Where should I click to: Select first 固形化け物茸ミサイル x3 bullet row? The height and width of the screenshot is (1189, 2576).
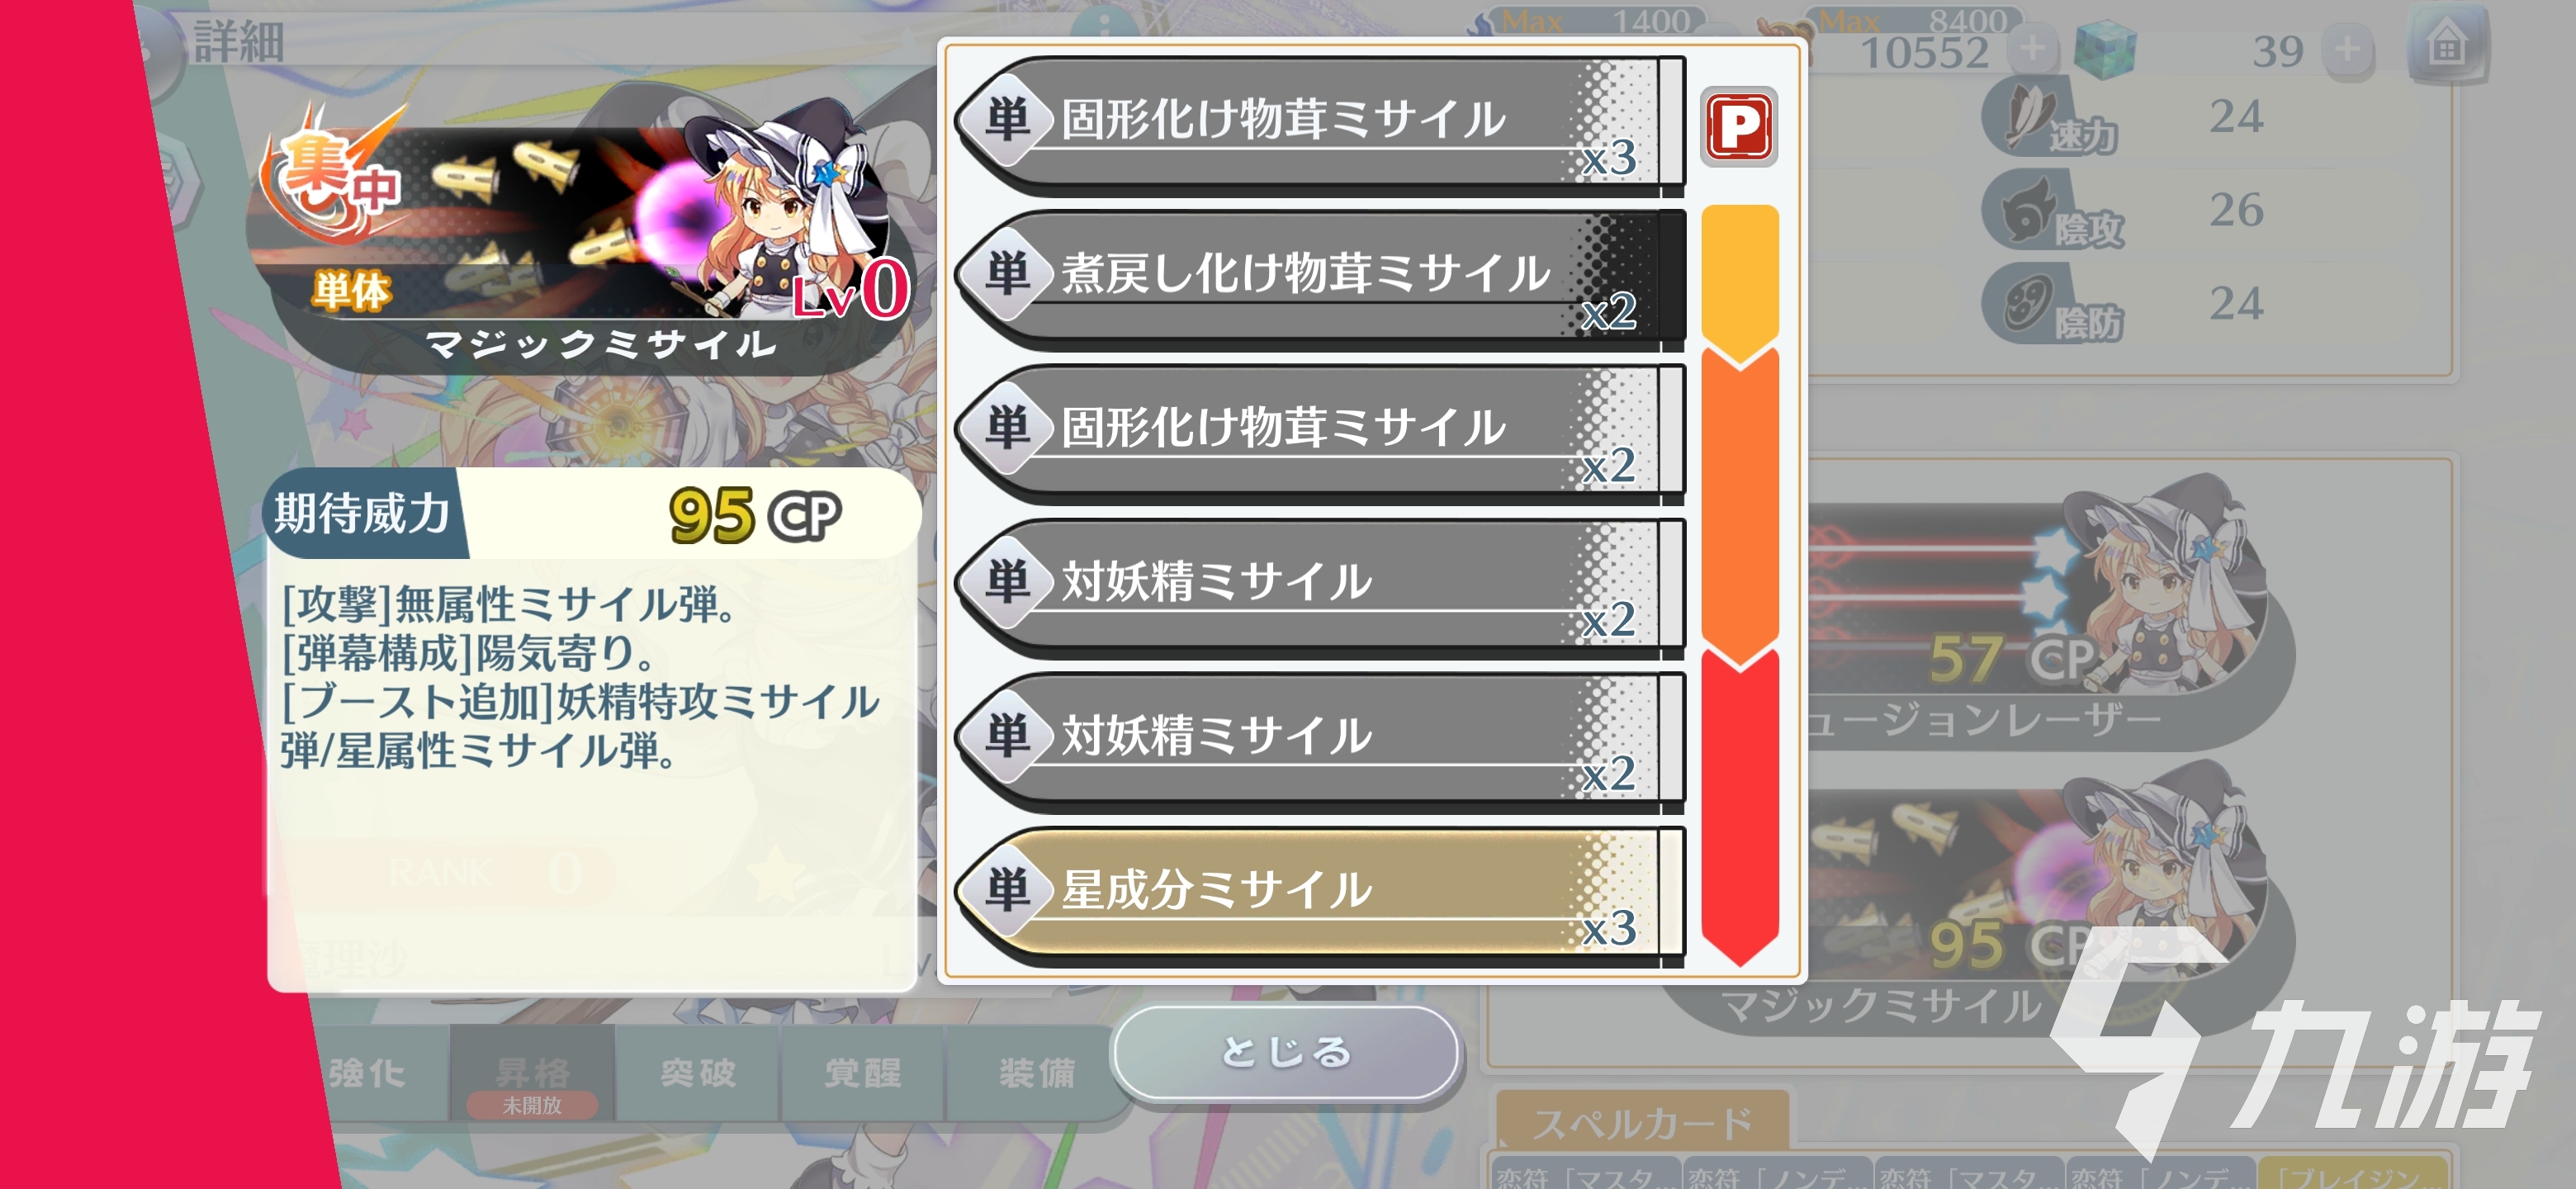(x=1320, y=124)
